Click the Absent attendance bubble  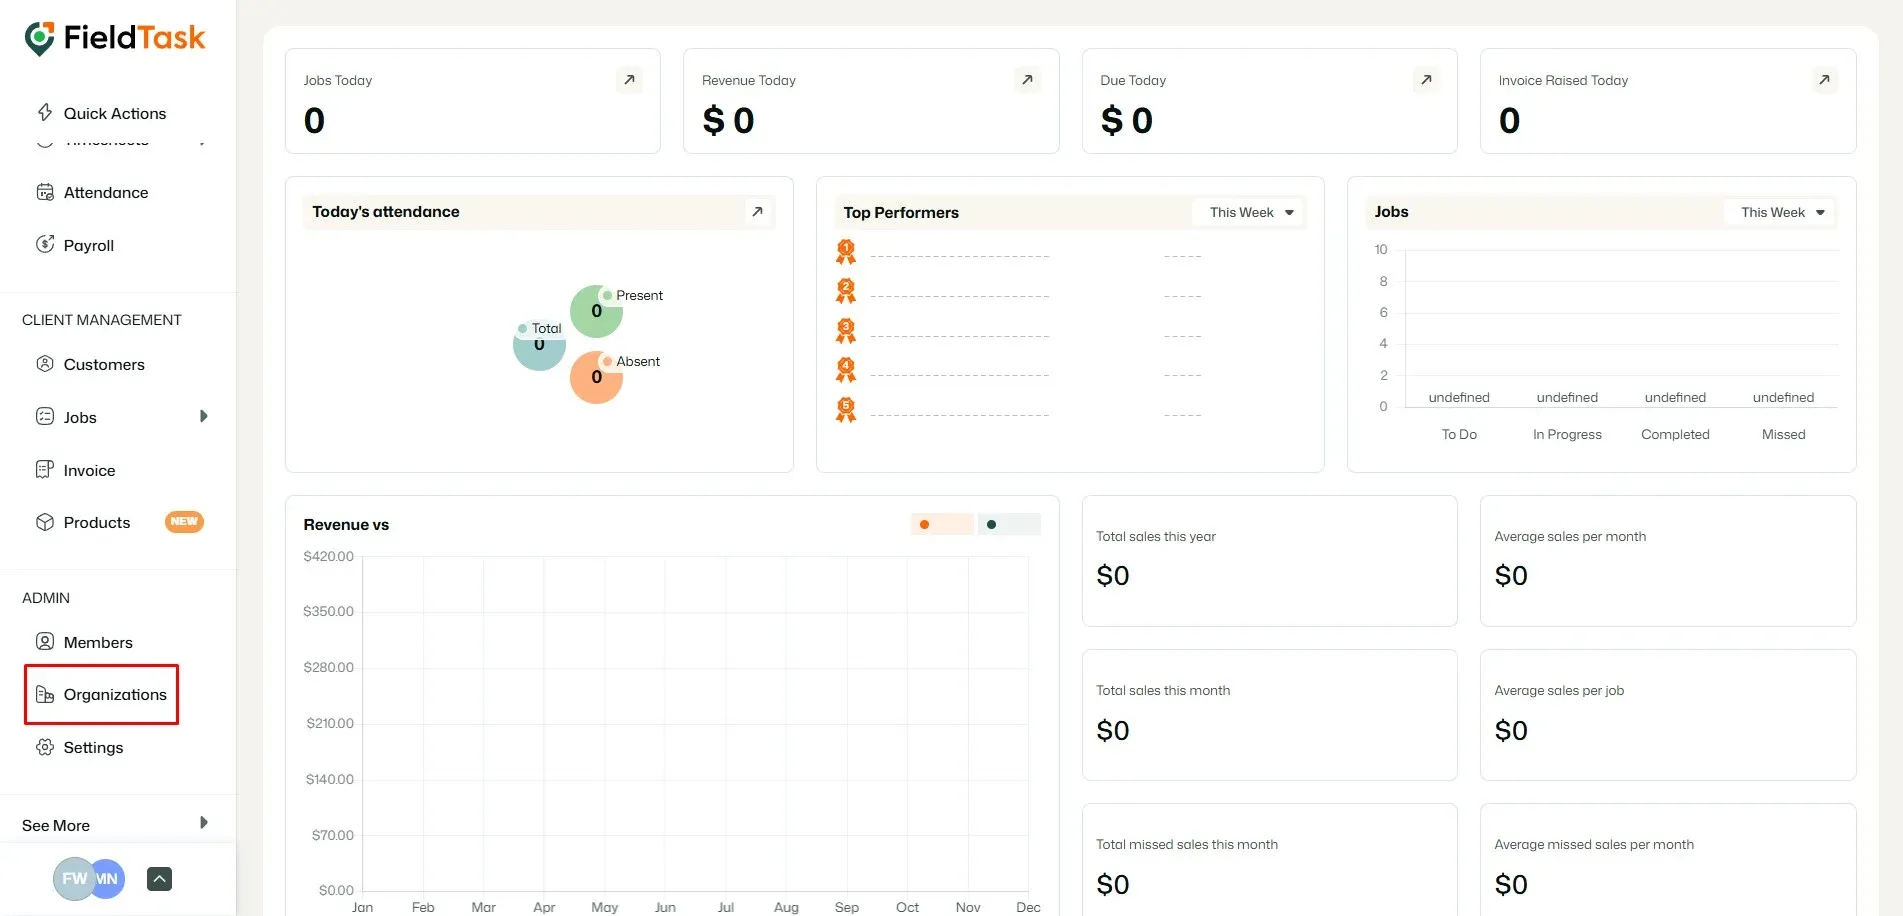tap(596, 377)
